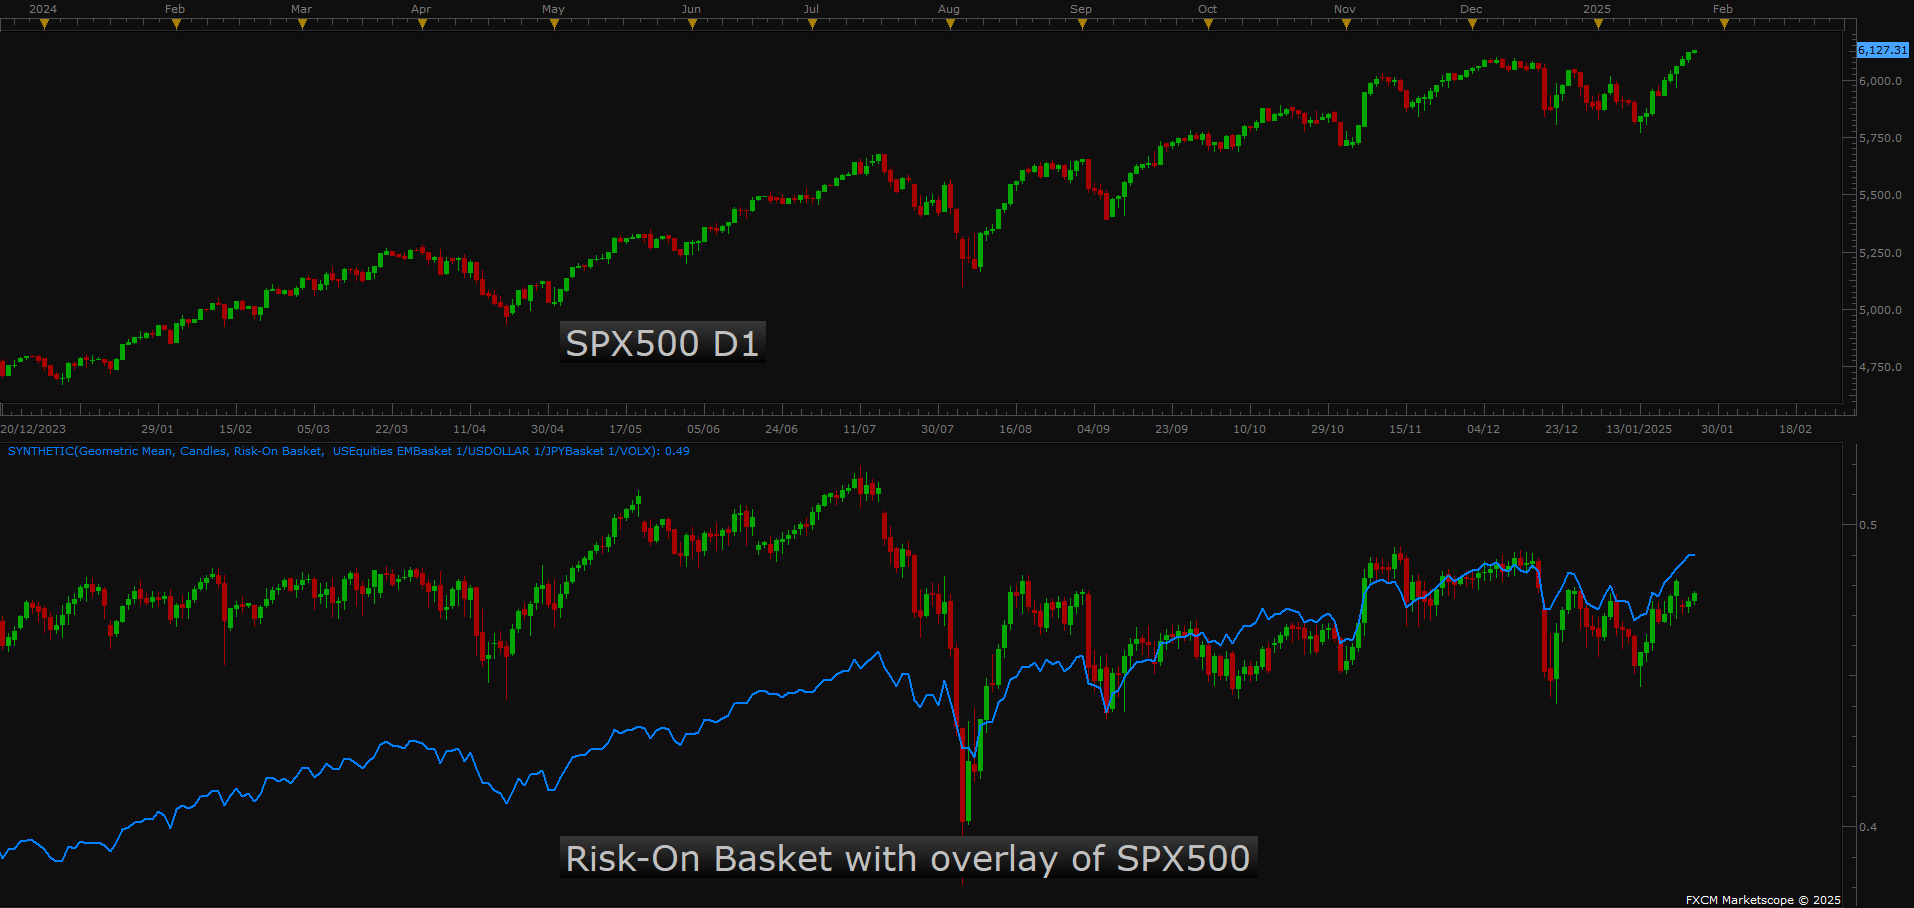Select the May month marker
1914x908 pixels.
554,24
